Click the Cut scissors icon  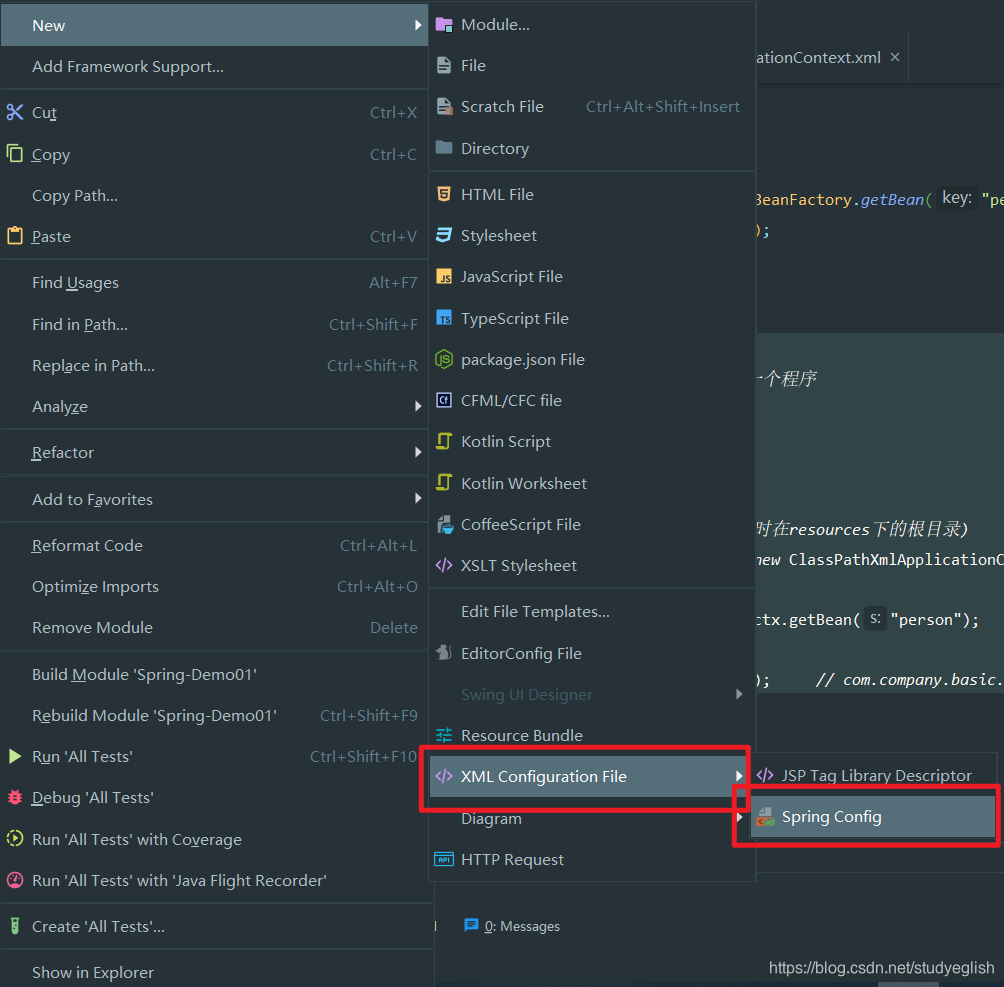(15, 113)
